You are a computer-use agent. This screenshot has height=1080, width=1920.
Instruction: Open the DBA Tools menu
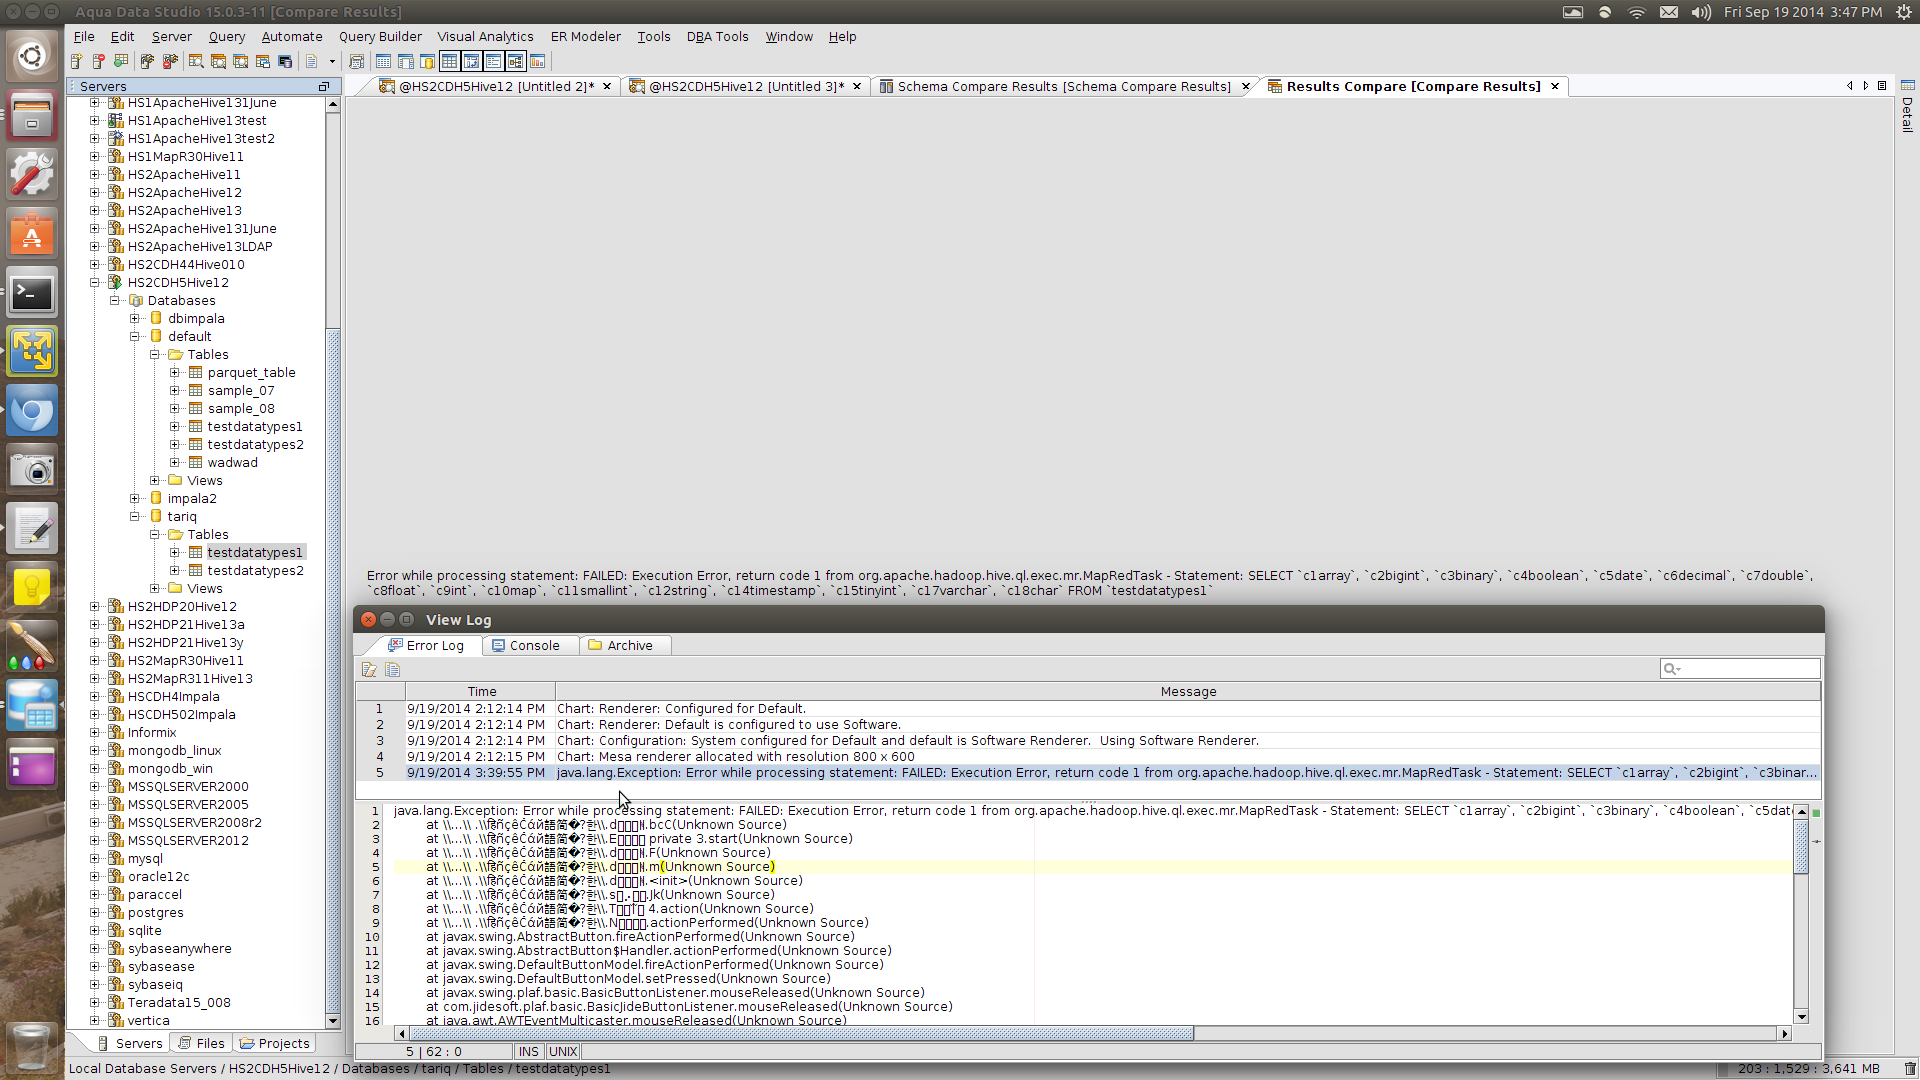(717, 37)
